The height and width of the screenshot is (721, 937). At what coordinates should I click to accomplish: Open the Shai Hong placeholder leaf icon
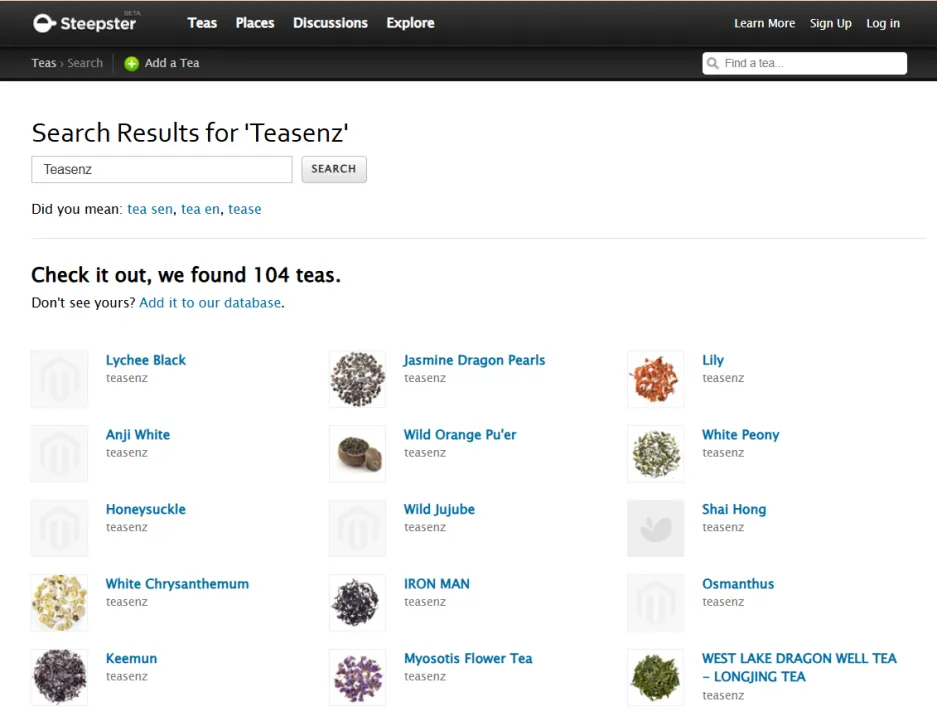(x=656, y=528)
